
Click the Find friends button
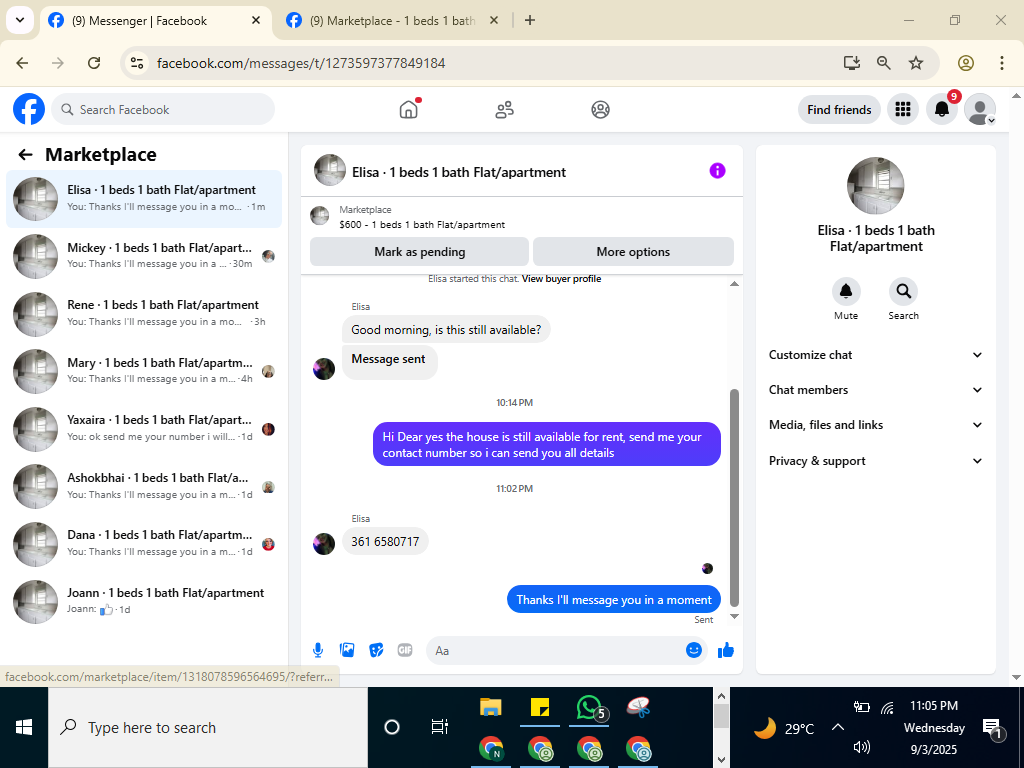pyautogui.click(x=839, y=110)
